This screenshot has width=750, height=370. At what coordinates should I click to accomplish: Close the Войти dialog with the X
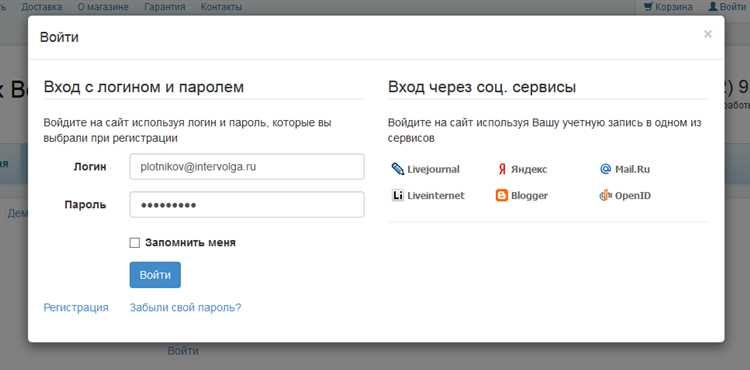pos(708,34)
